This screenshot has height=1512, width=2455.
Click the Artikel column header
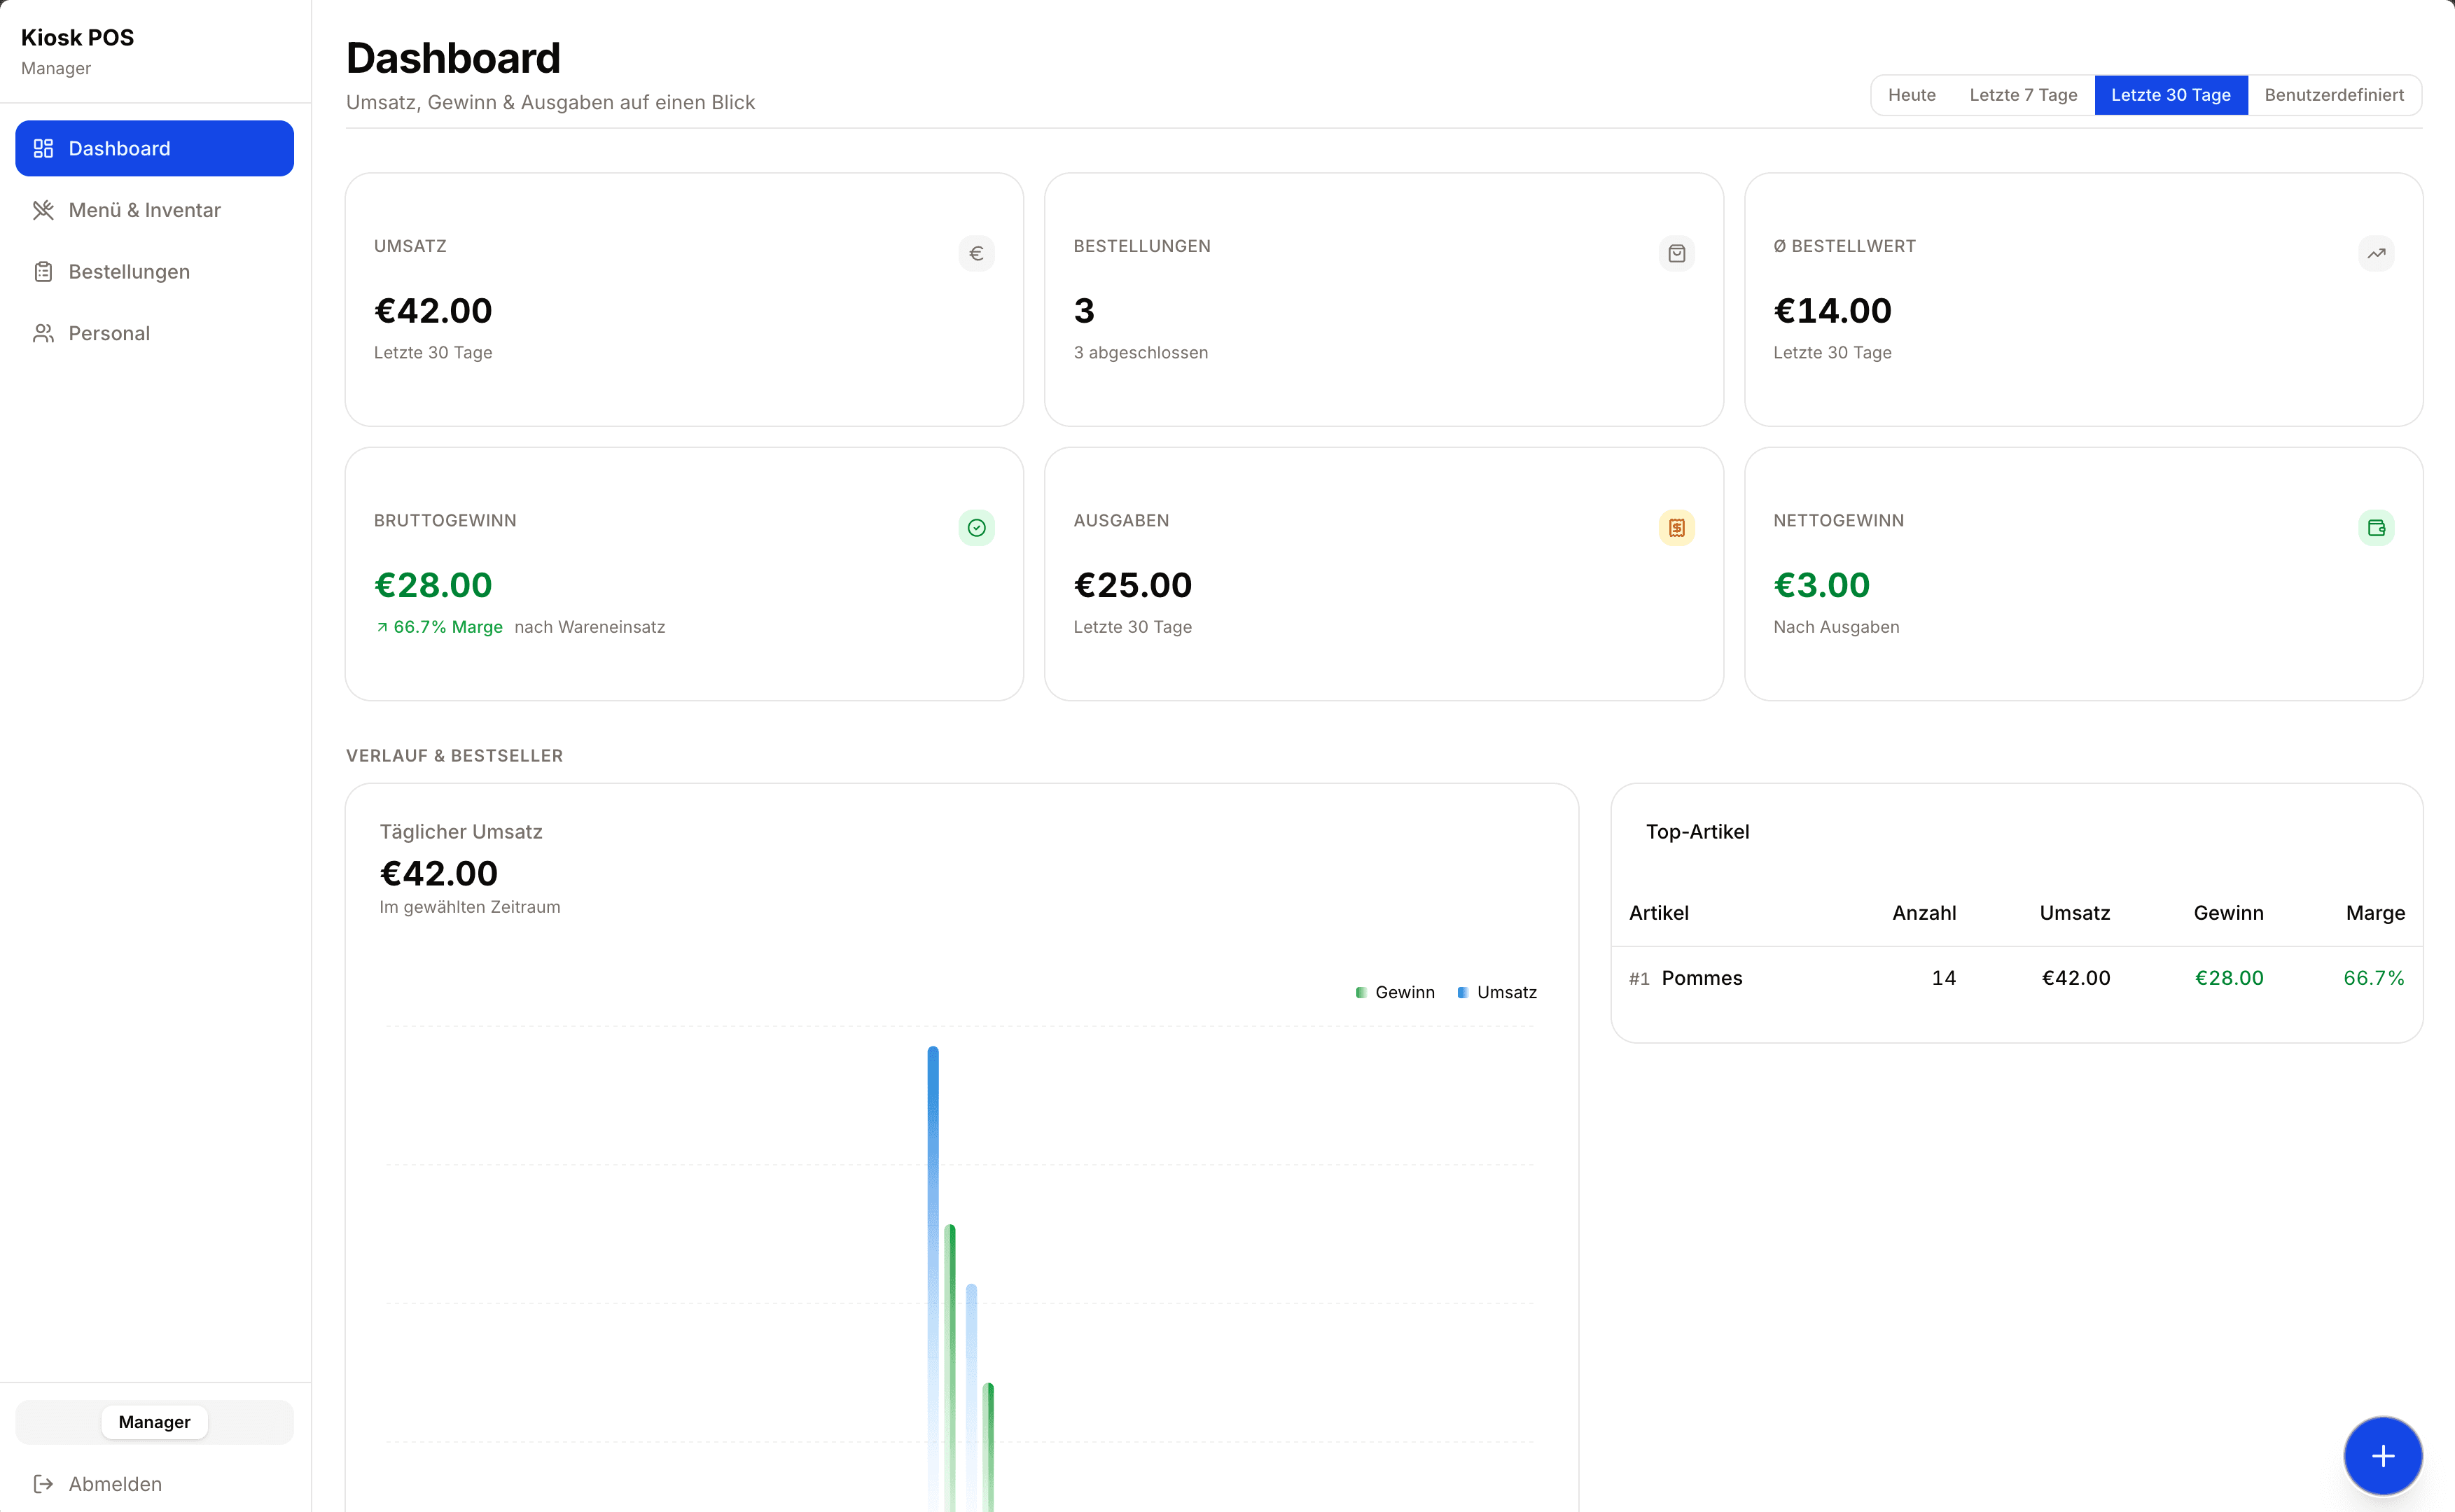(1658, 913)
